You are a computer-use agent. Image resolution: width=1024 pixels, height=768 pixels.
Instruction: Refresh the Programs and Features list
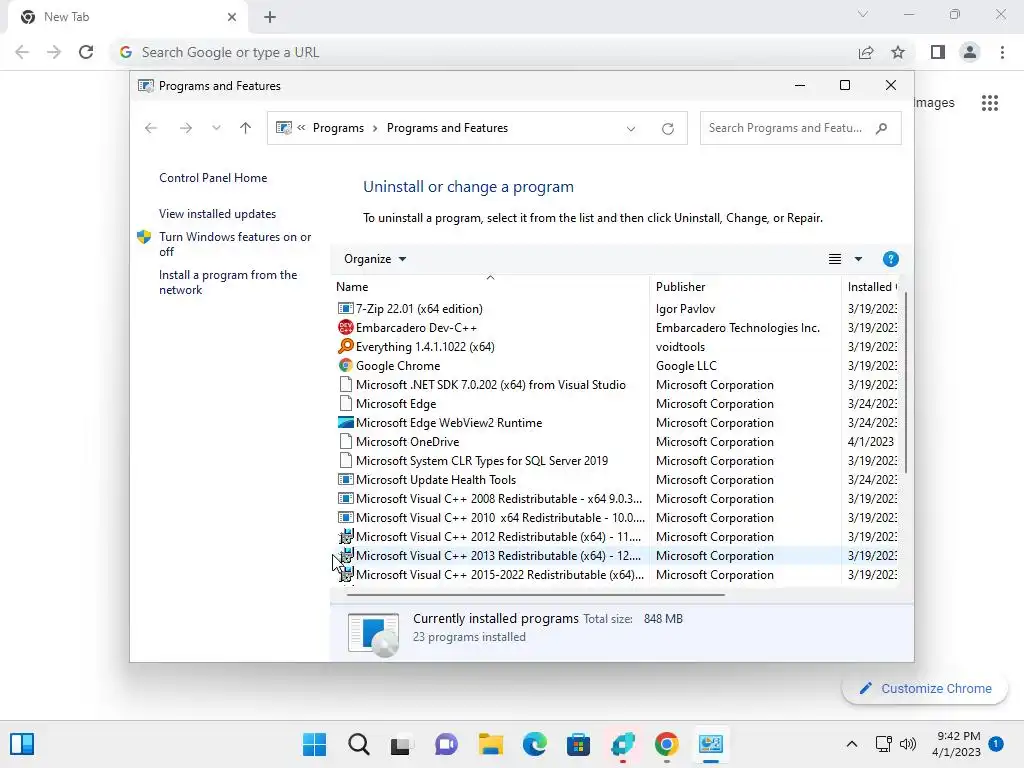(x=667, y=129)
